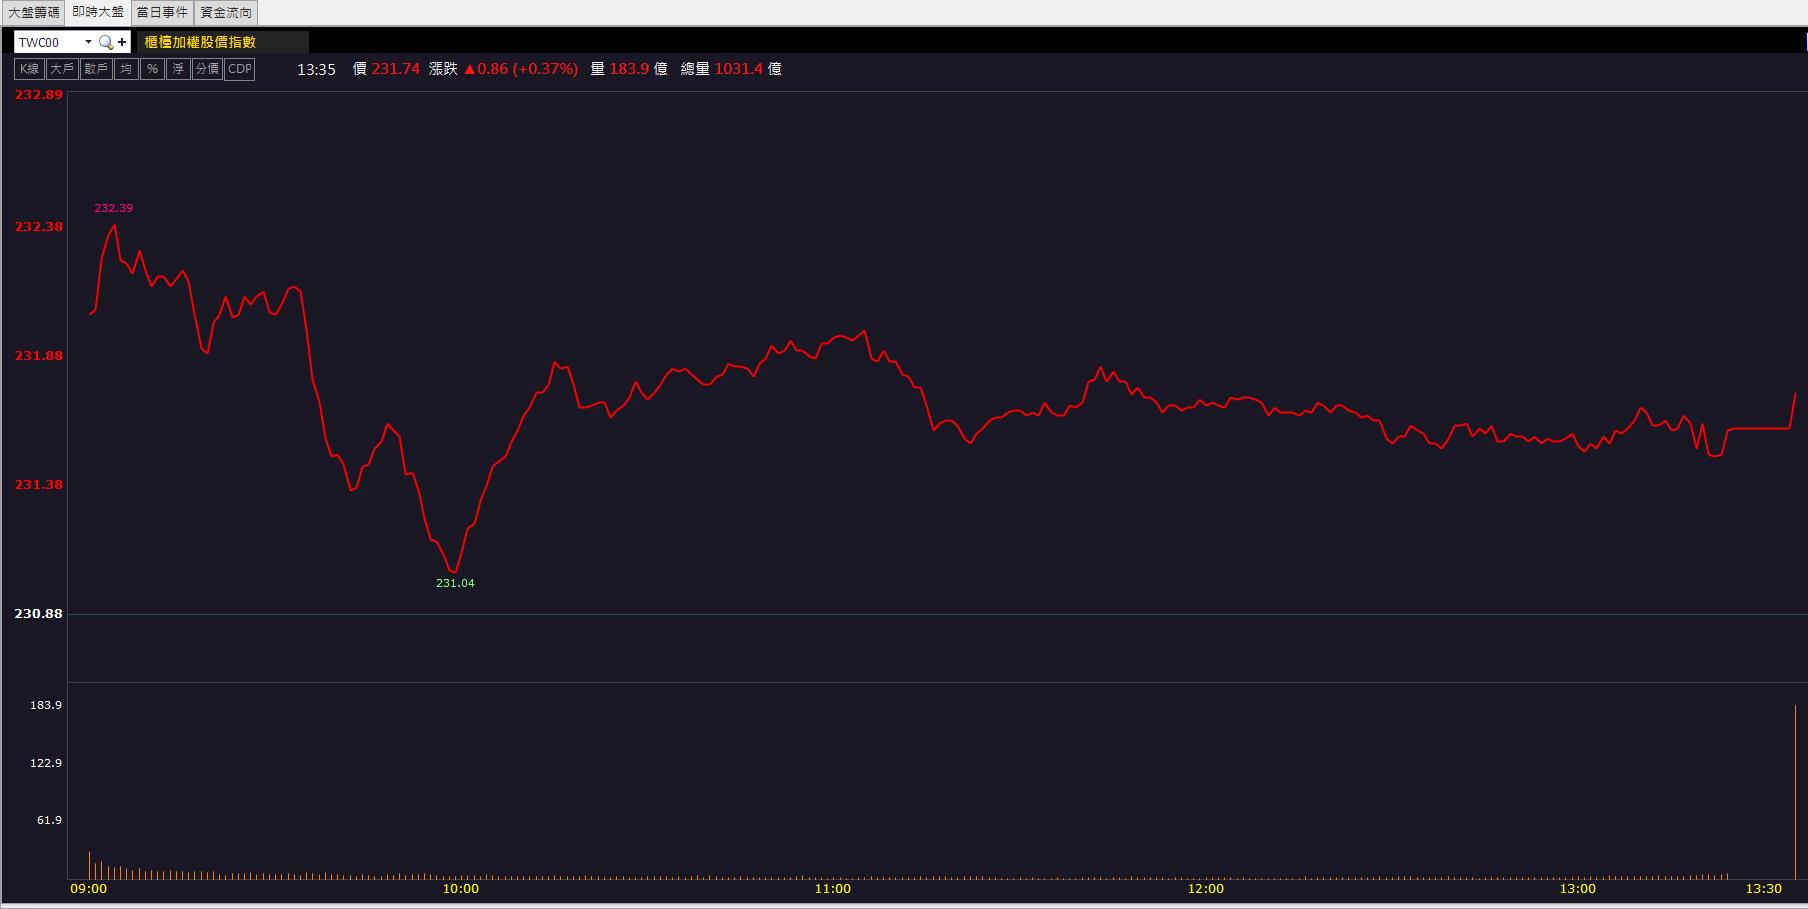
Task: Expand the TWC00 symbol dropdown arrow
Action: [88, 42]
